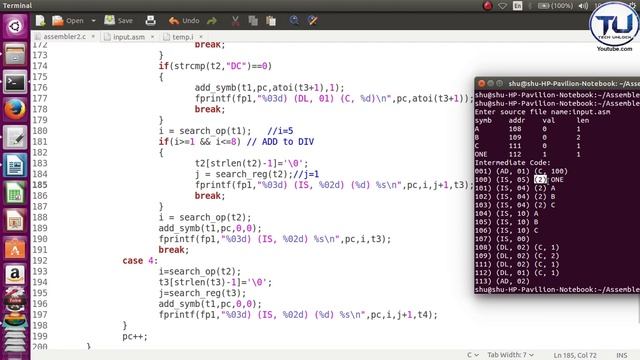The width and height of the screenshot is (640, 360).
Task: Create a new document in gedit
Action: (40, 20)
